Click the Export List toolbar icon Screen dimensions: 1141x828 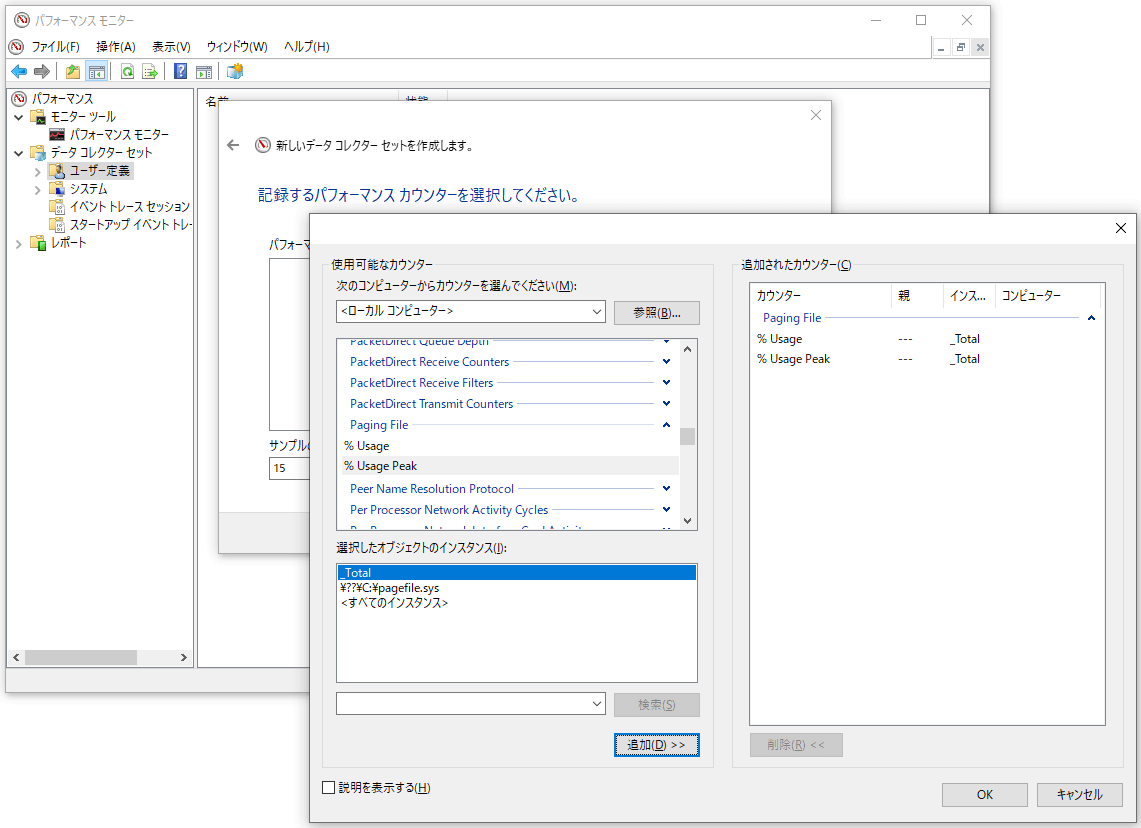point(150,71)
